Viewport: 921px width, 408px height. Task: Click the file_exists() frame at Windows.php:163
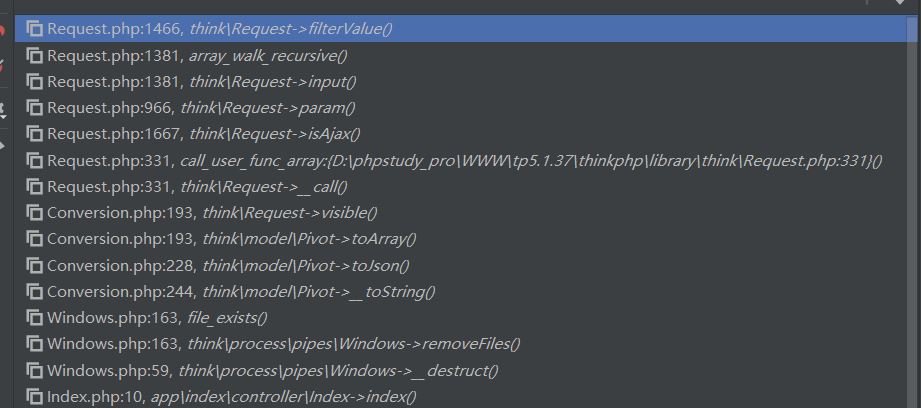click(x=462, y=318)
